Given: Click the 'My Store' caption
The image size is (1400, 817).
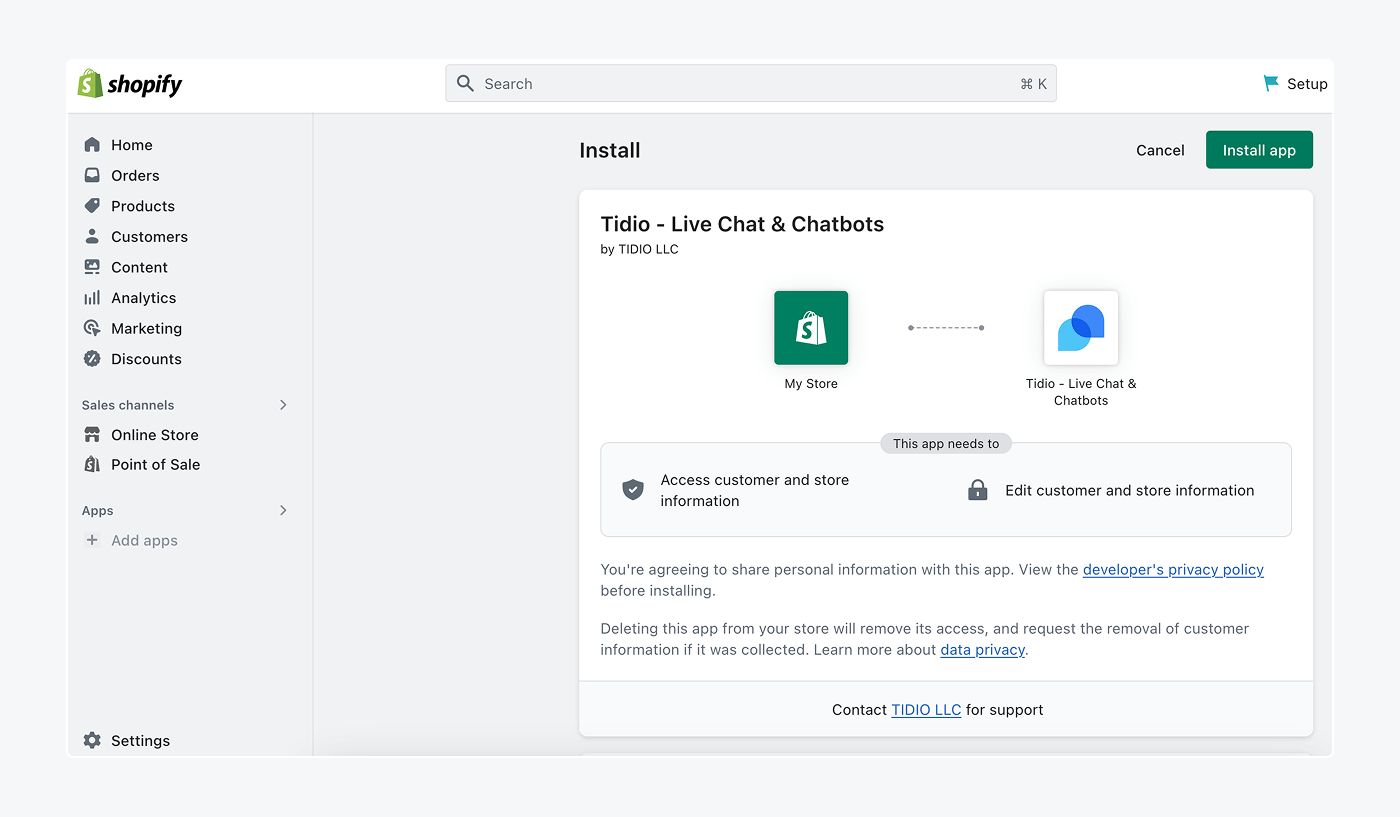Looking at the screenshot, I should coord(811,384).
